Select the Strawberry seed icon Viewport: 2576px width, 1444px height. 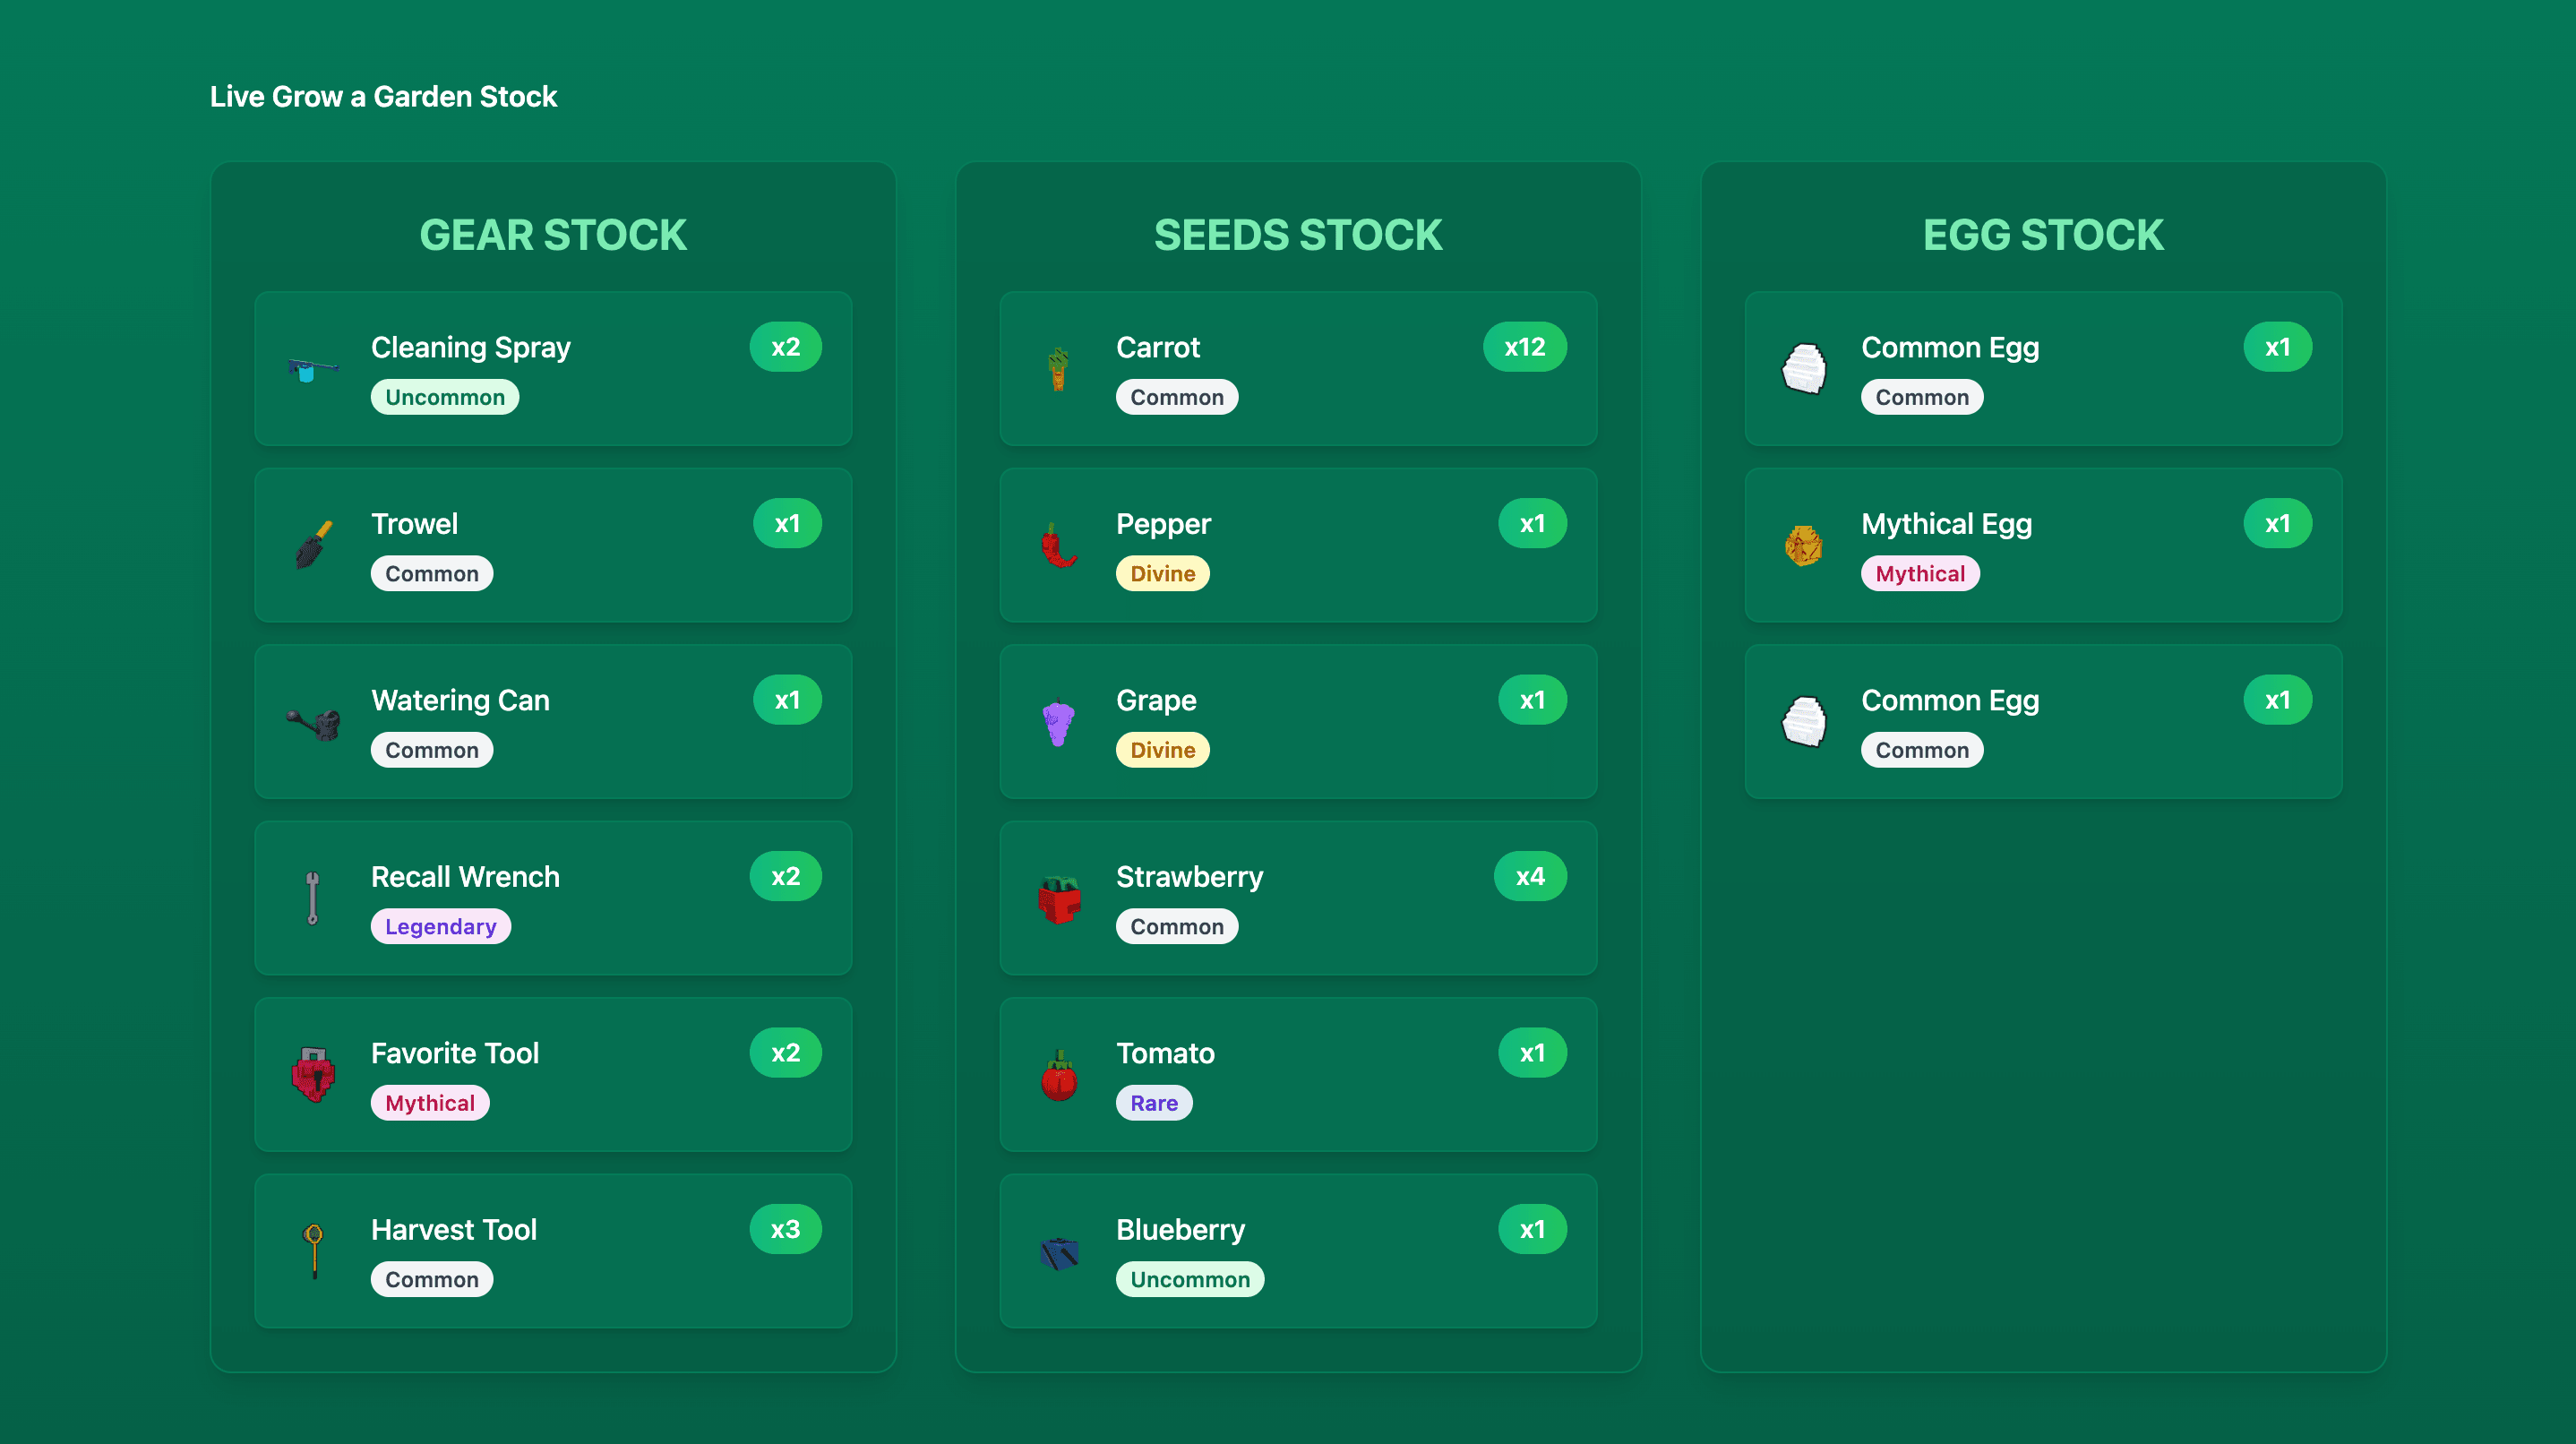1059,898
